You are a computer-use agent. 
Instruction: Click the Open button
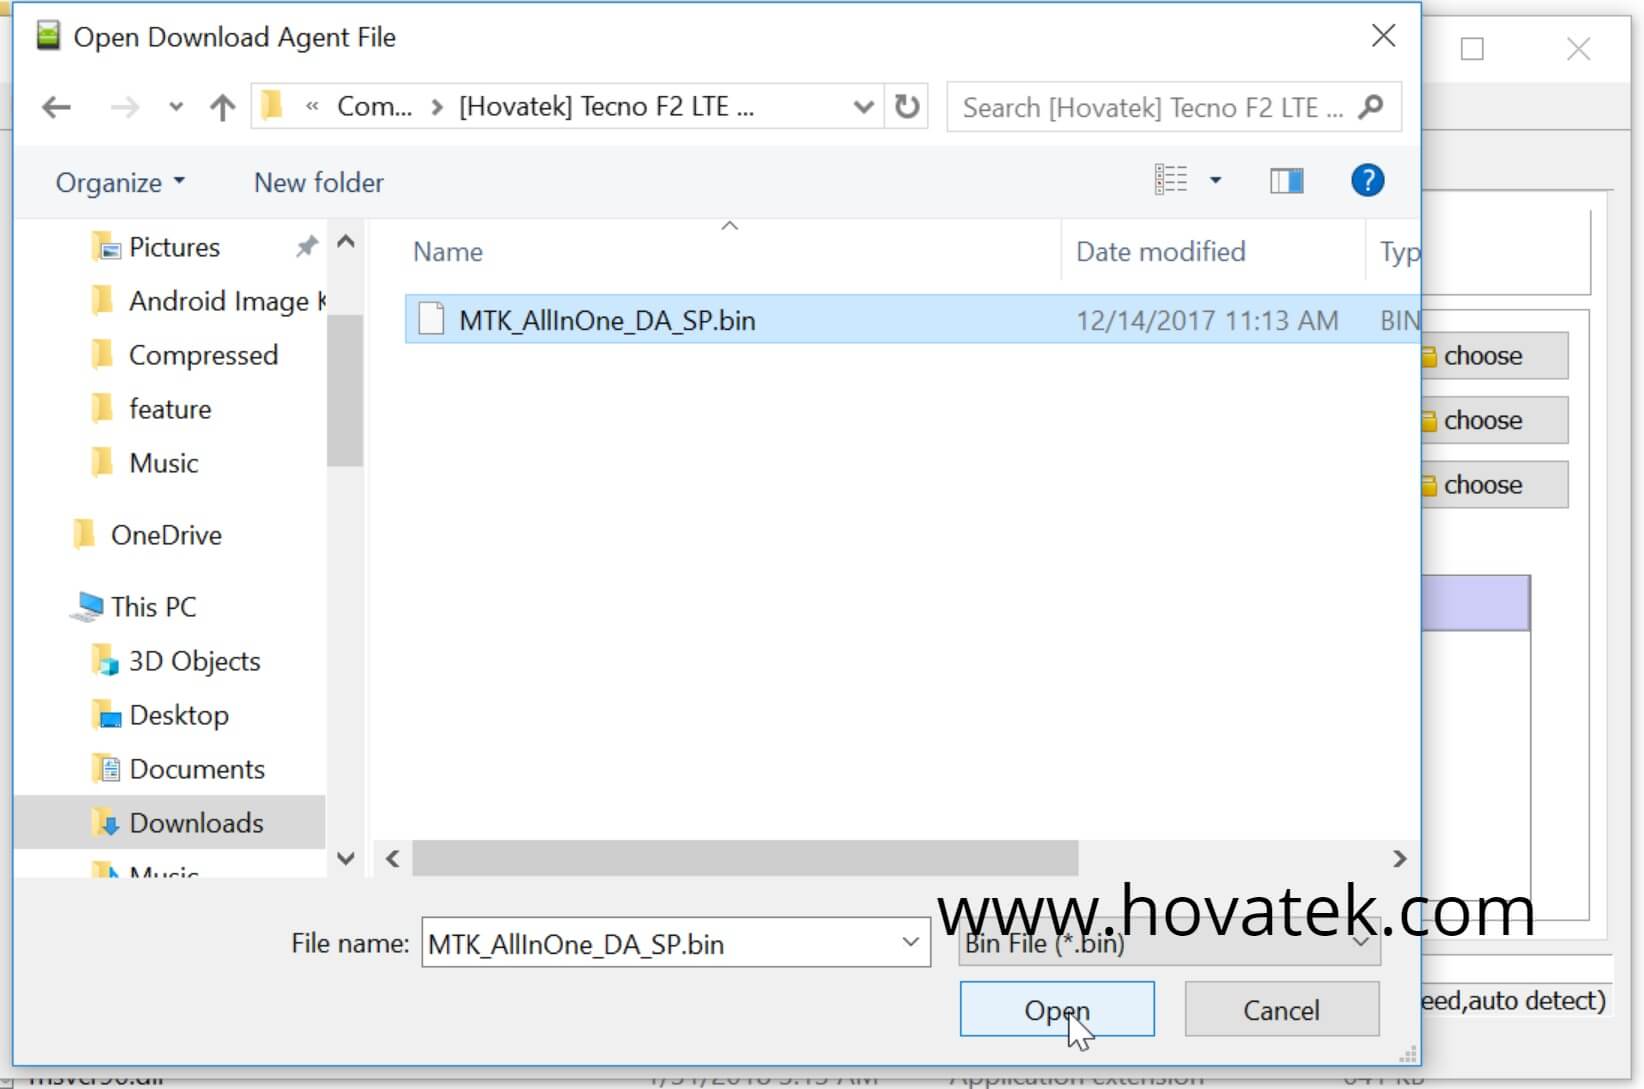coord(1056,1009)
